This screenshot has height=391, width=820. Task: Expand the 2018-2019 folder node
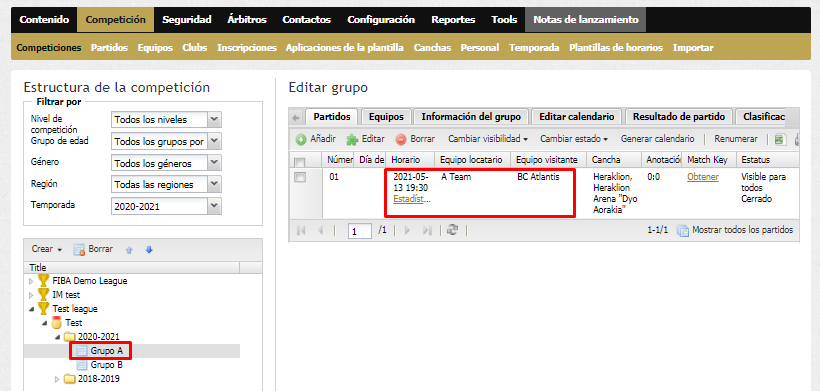[x=58, y=380]
